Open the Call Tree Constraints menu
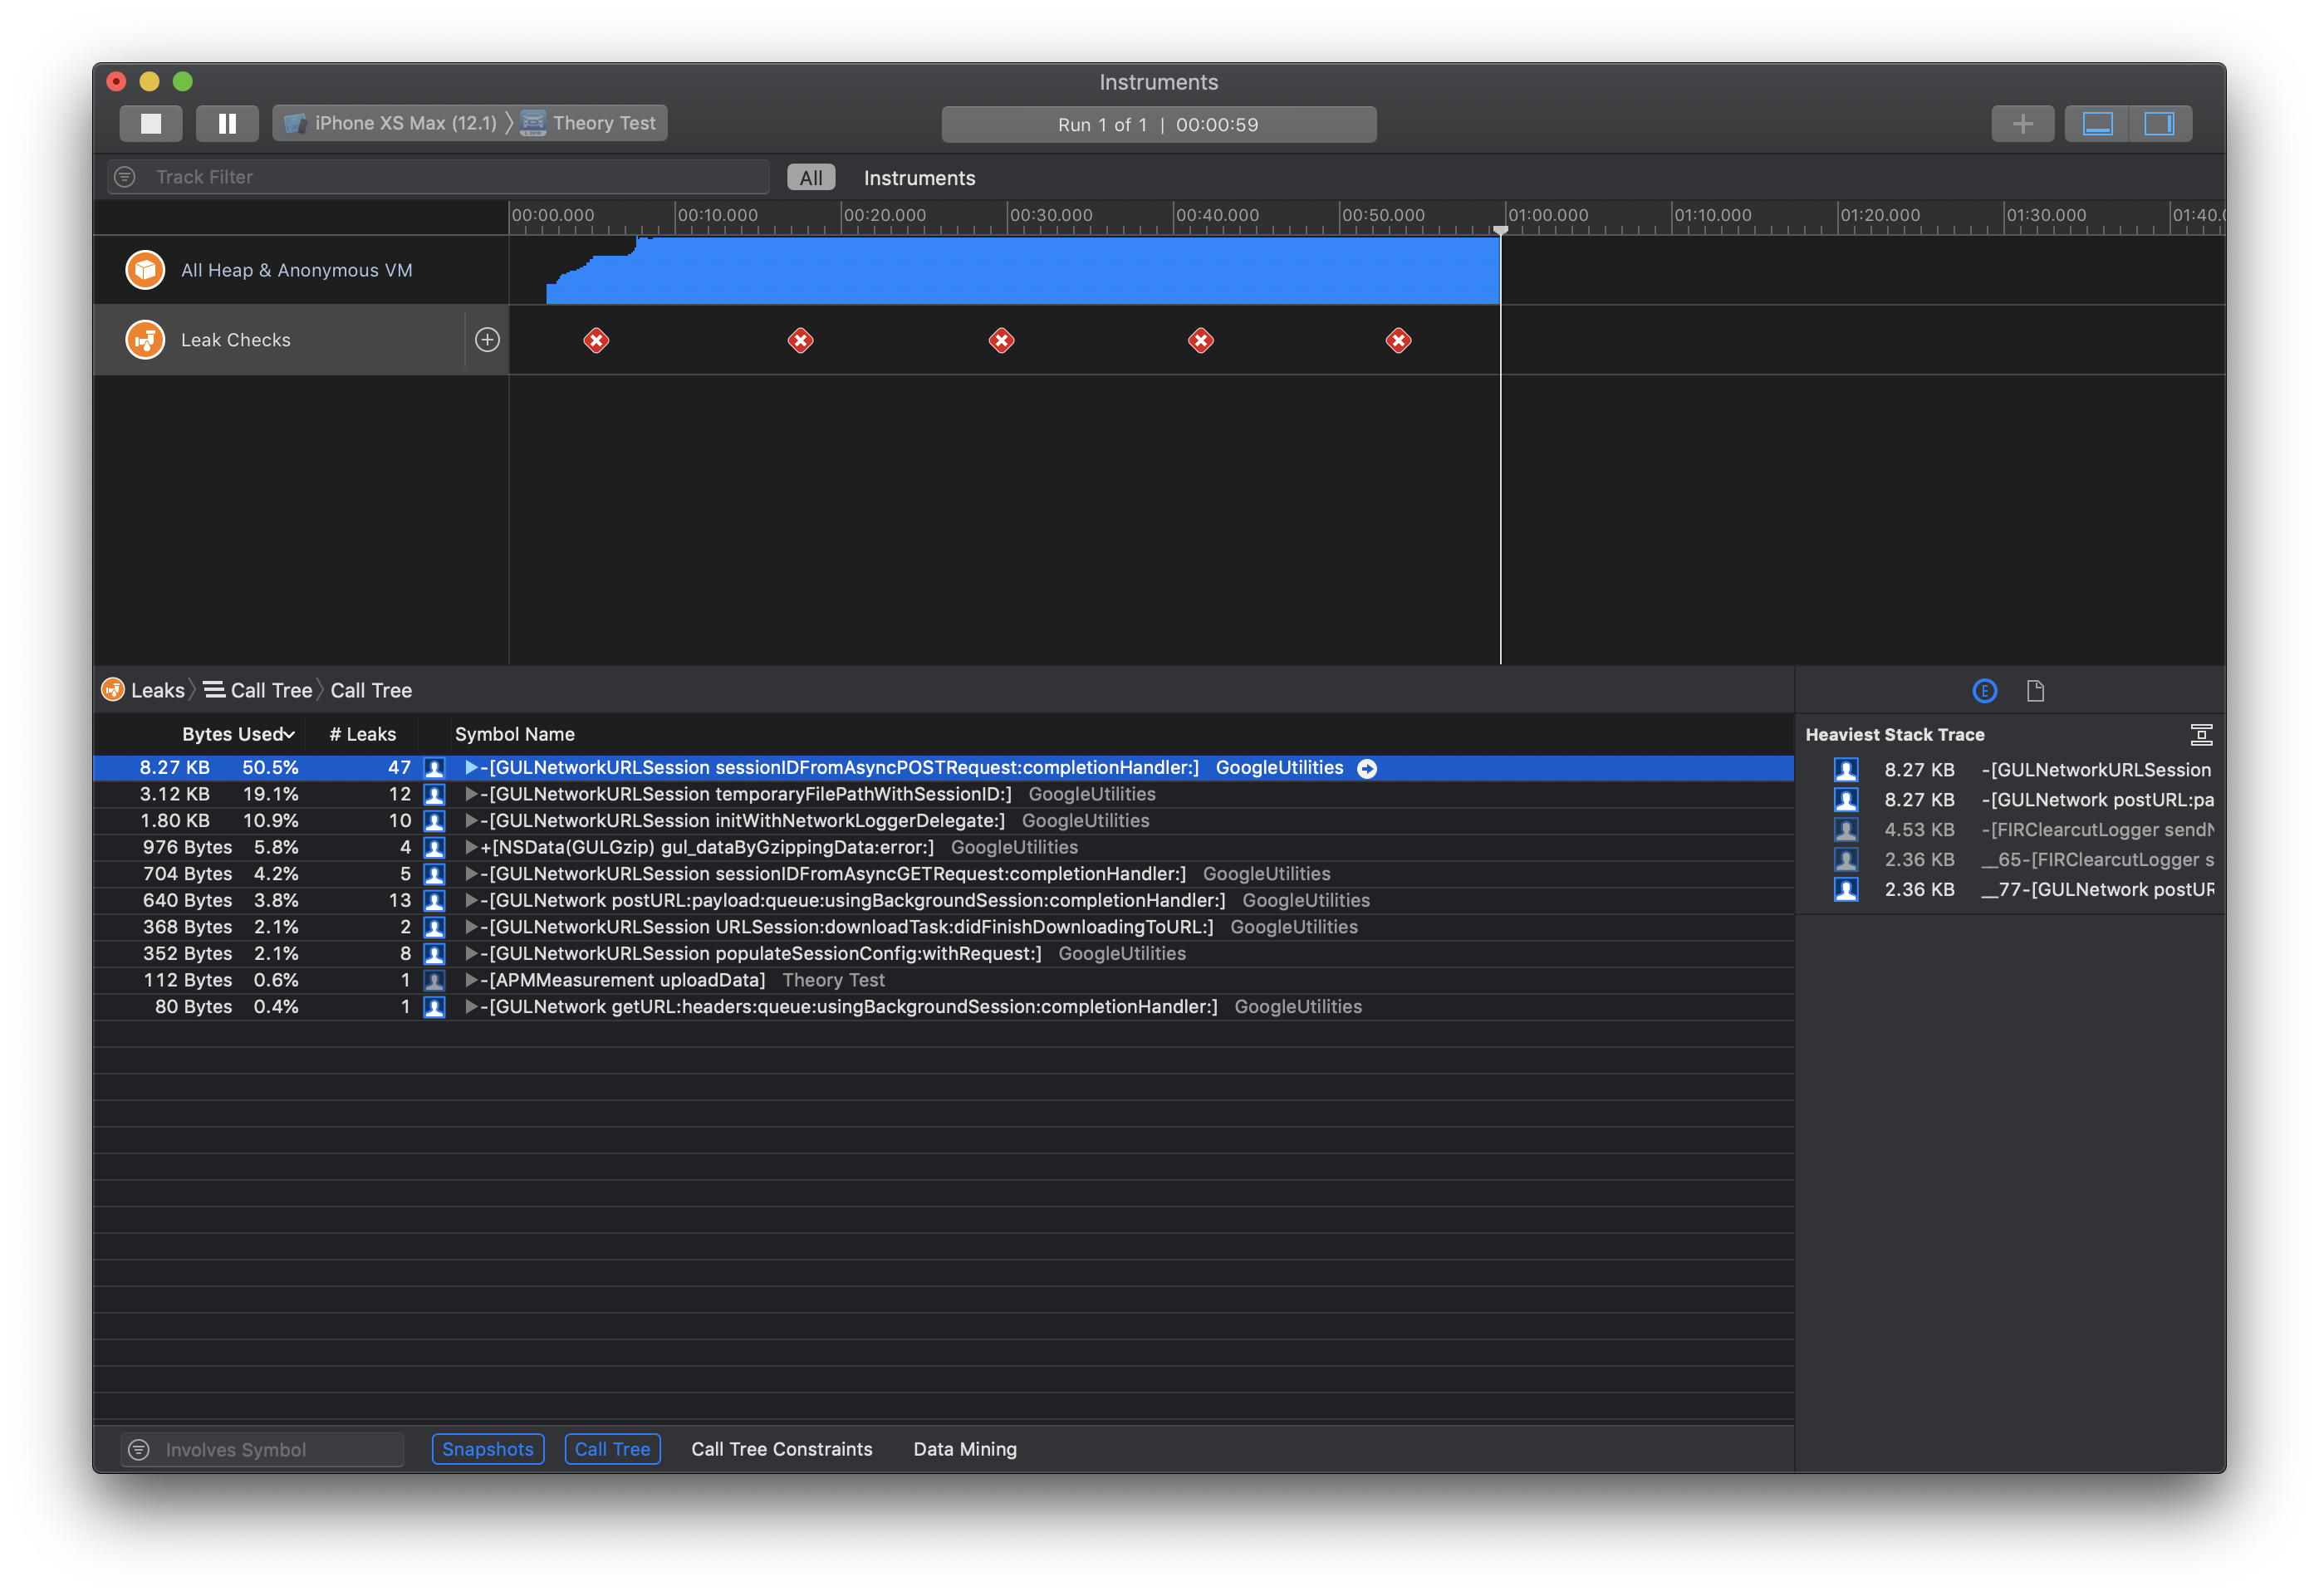 (x=781, y=1449)
